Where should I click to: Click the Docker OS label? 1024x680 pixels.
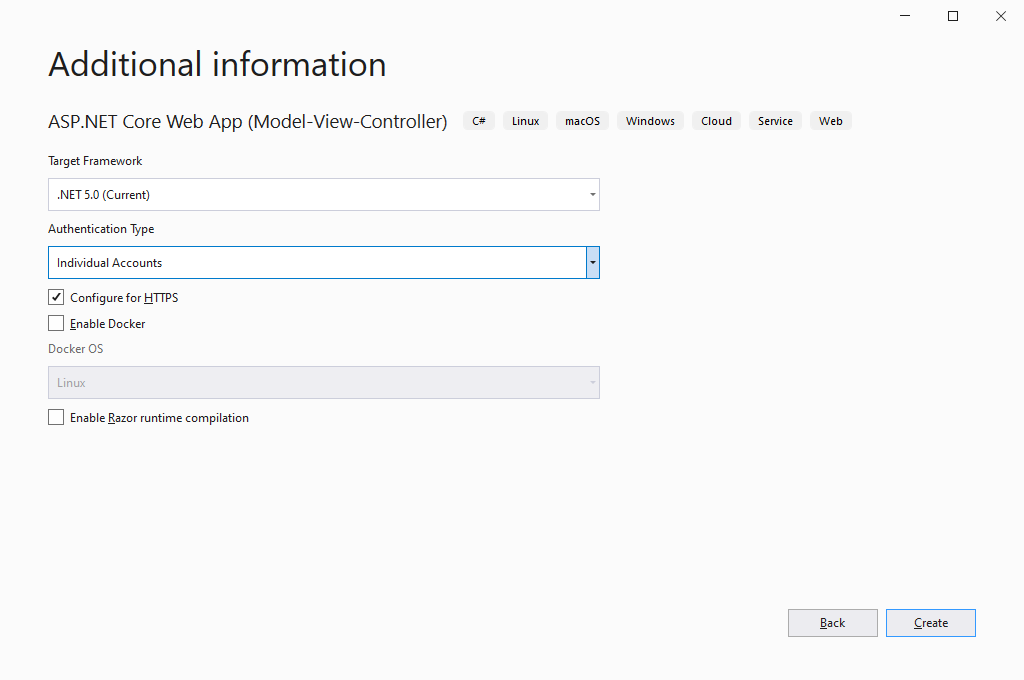click(76, 349)
